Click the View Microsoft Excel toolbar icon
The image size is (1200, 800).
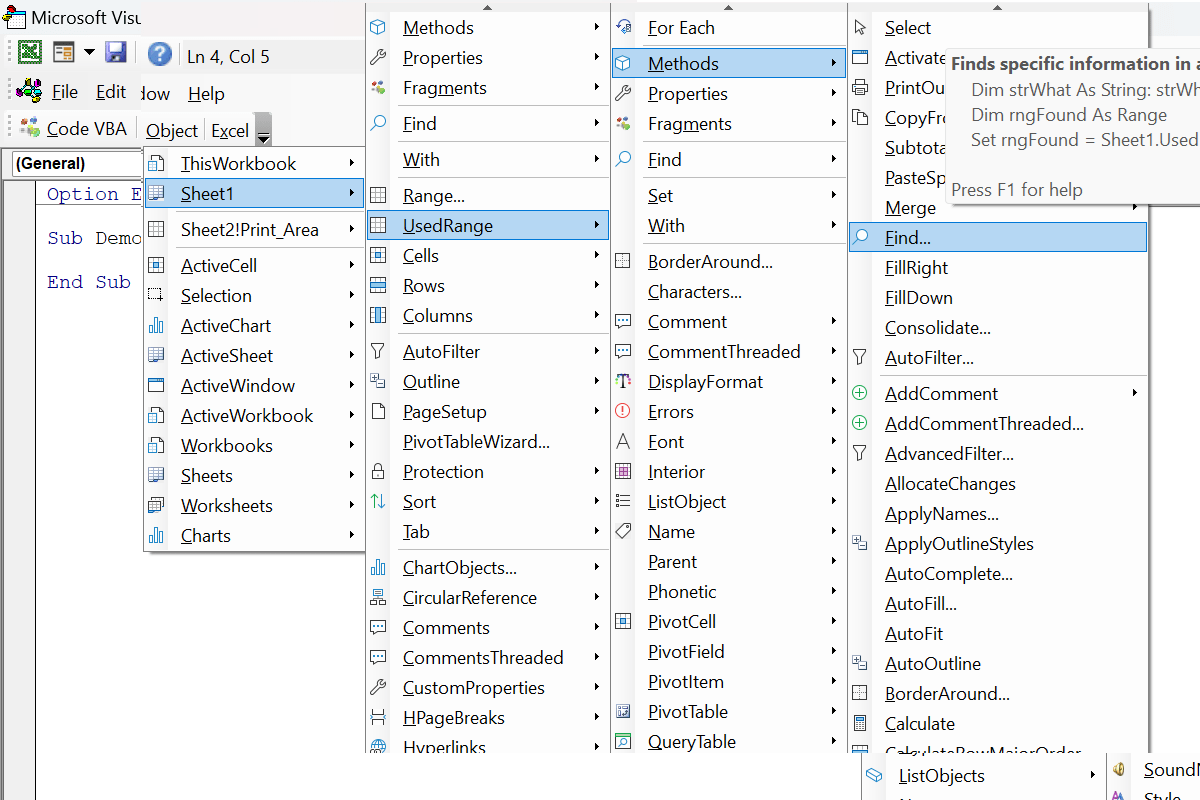tap(30, 53)
